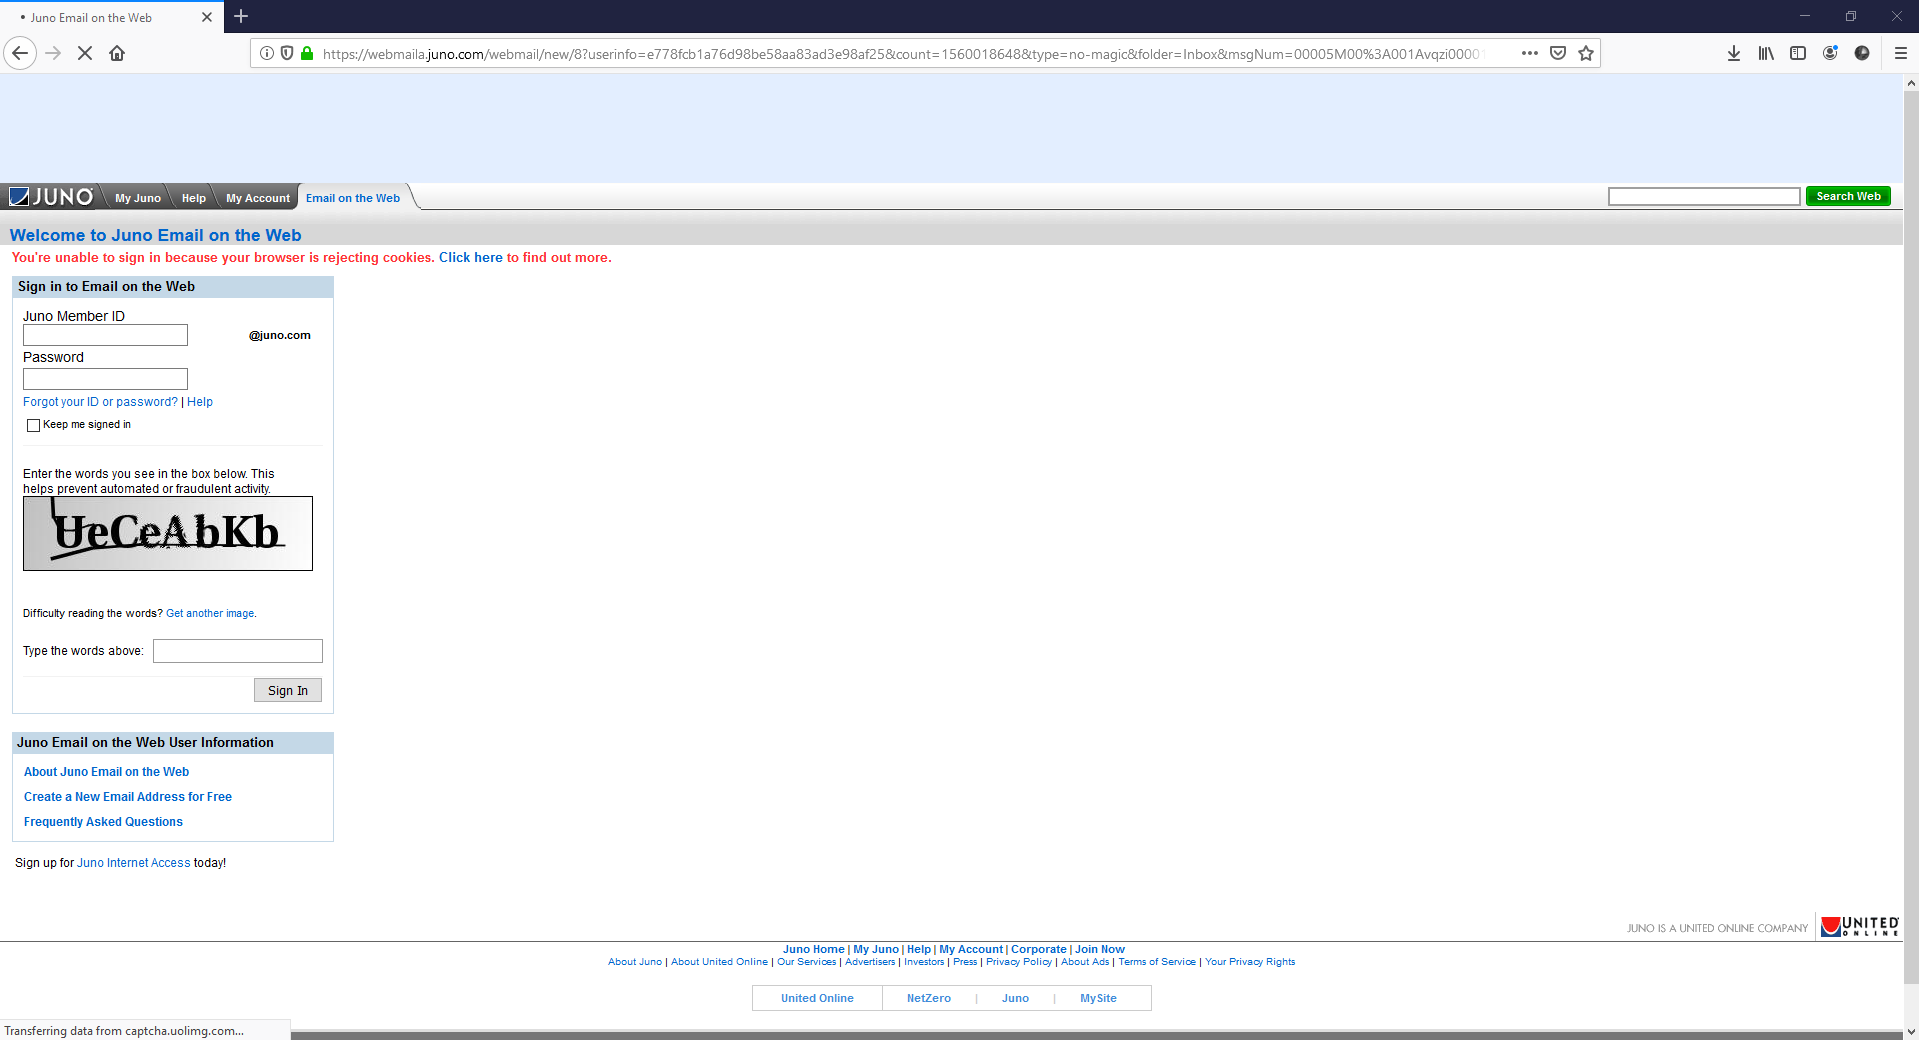Bookmark this page with the star
1919x1040 pixels.
(1585, 53)
